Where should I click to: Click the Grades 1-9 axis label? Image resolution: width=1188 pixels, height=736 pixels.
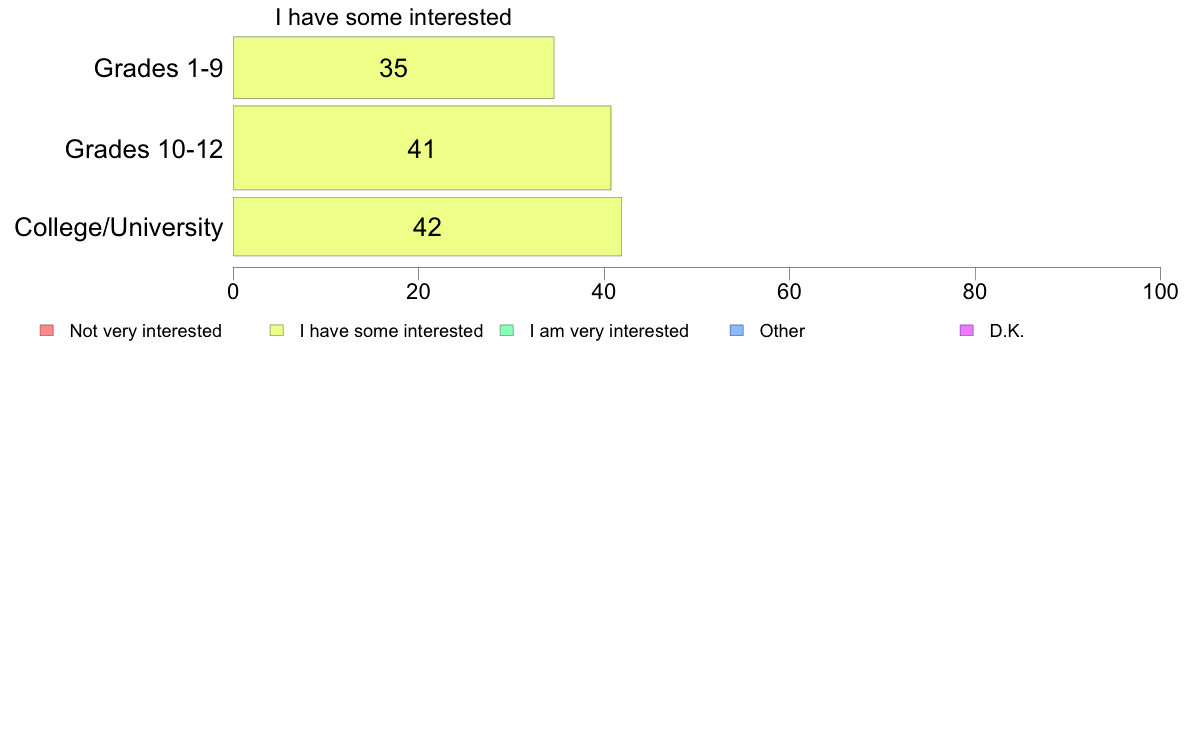158,68
